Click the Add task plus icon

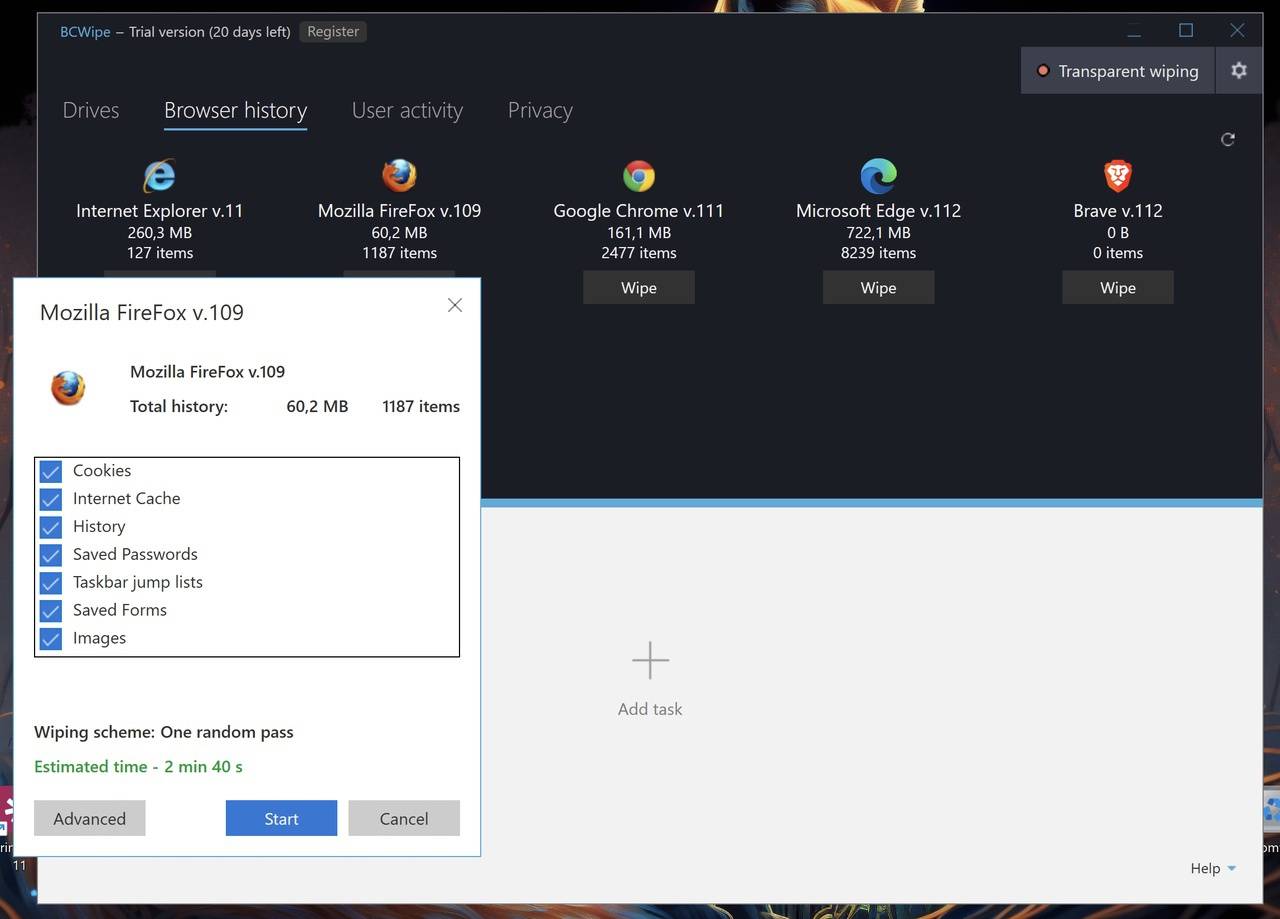pyautogui.click(x=650, y=661)
